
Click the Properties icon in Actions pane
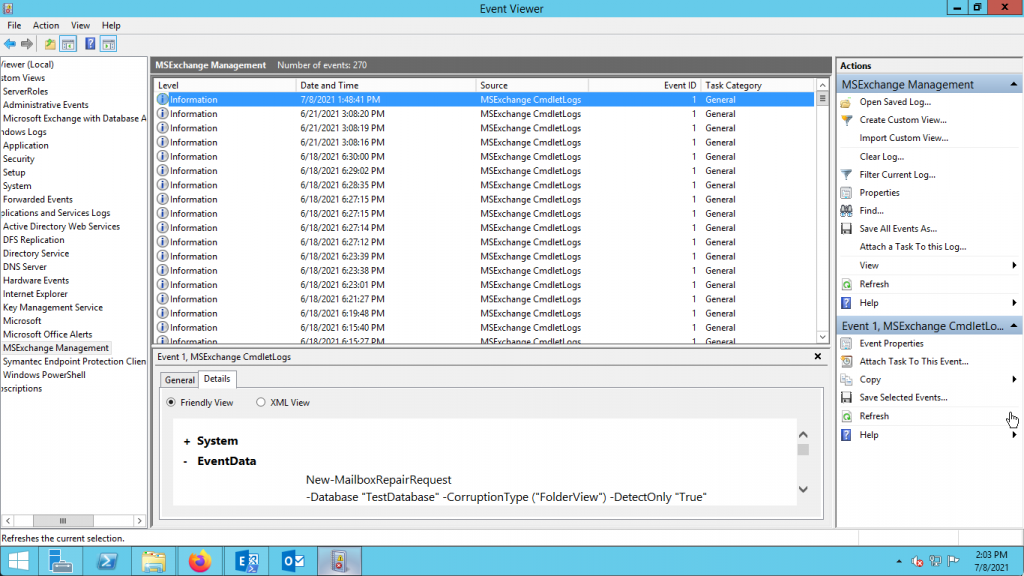pos(846,193)
